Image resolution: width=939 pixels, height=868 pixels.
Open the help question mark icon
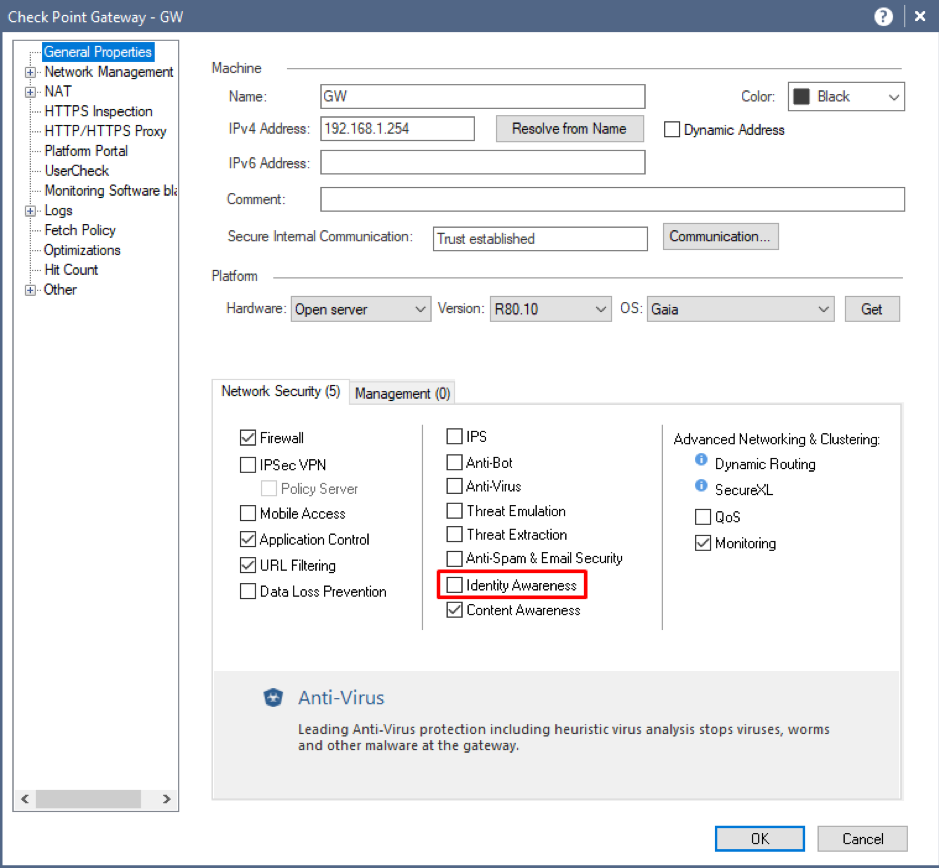pyautogui.click(x=883, y=16)
